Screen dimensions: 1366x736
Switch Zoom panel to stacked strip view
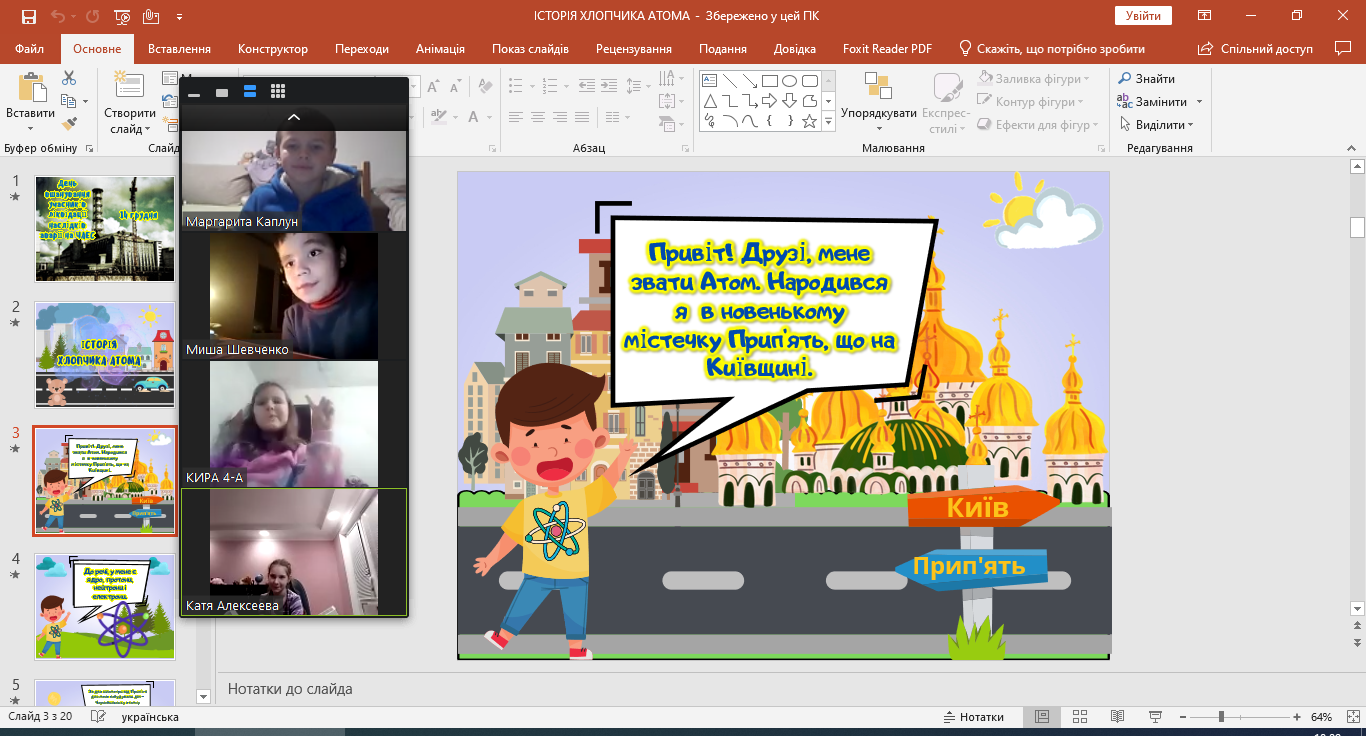[250, 91]
